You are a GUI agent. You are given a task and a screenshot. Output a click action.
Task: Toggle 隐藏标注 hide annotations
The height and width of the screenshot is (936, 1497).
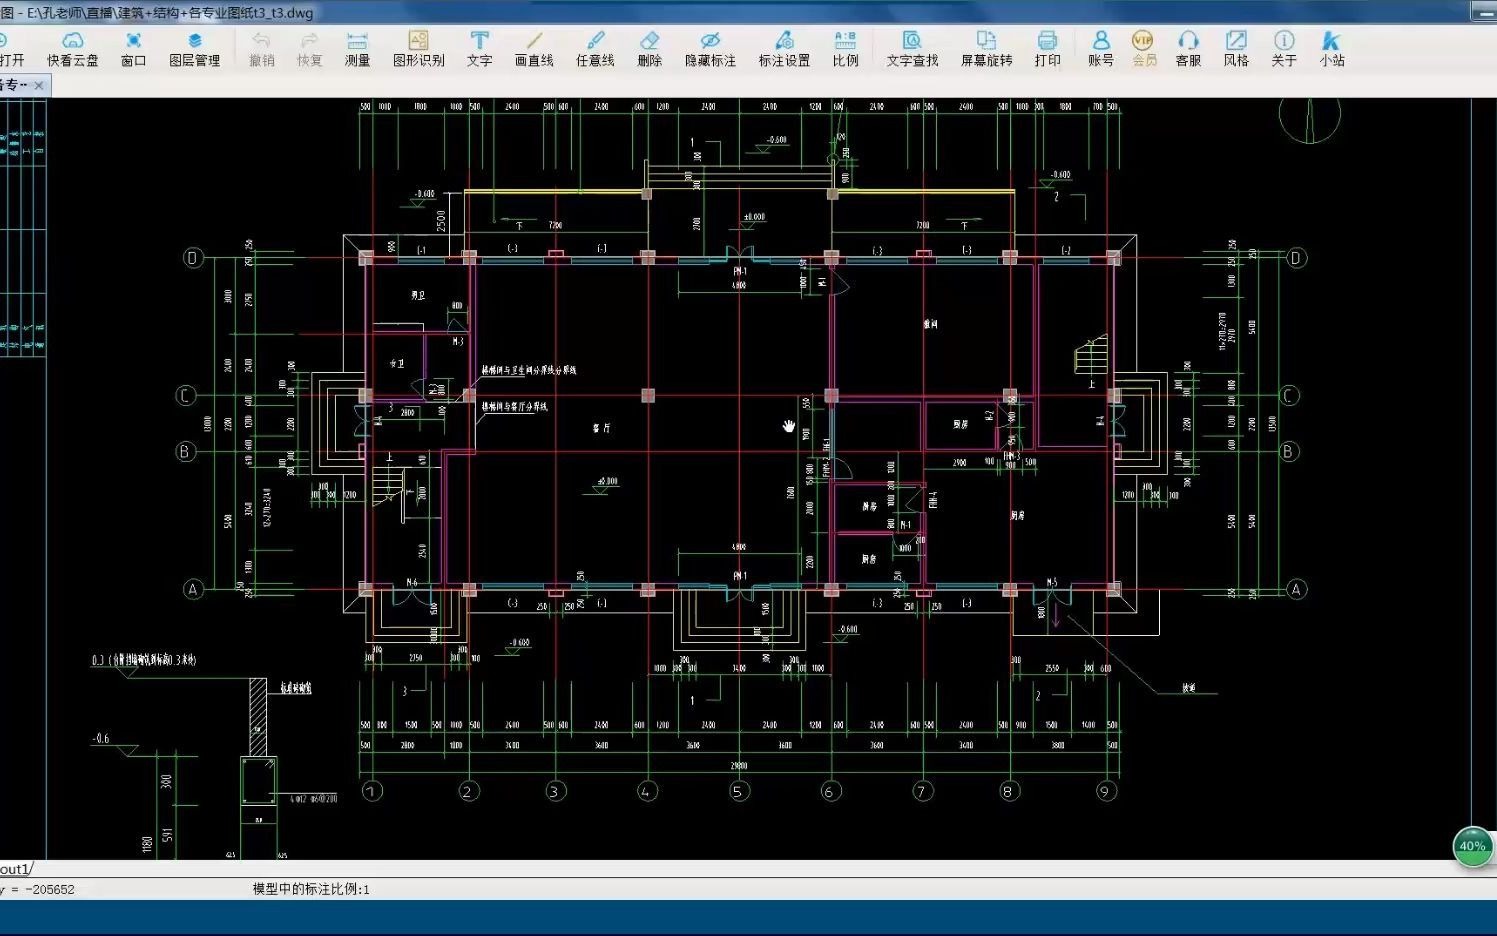coord(710,49)
